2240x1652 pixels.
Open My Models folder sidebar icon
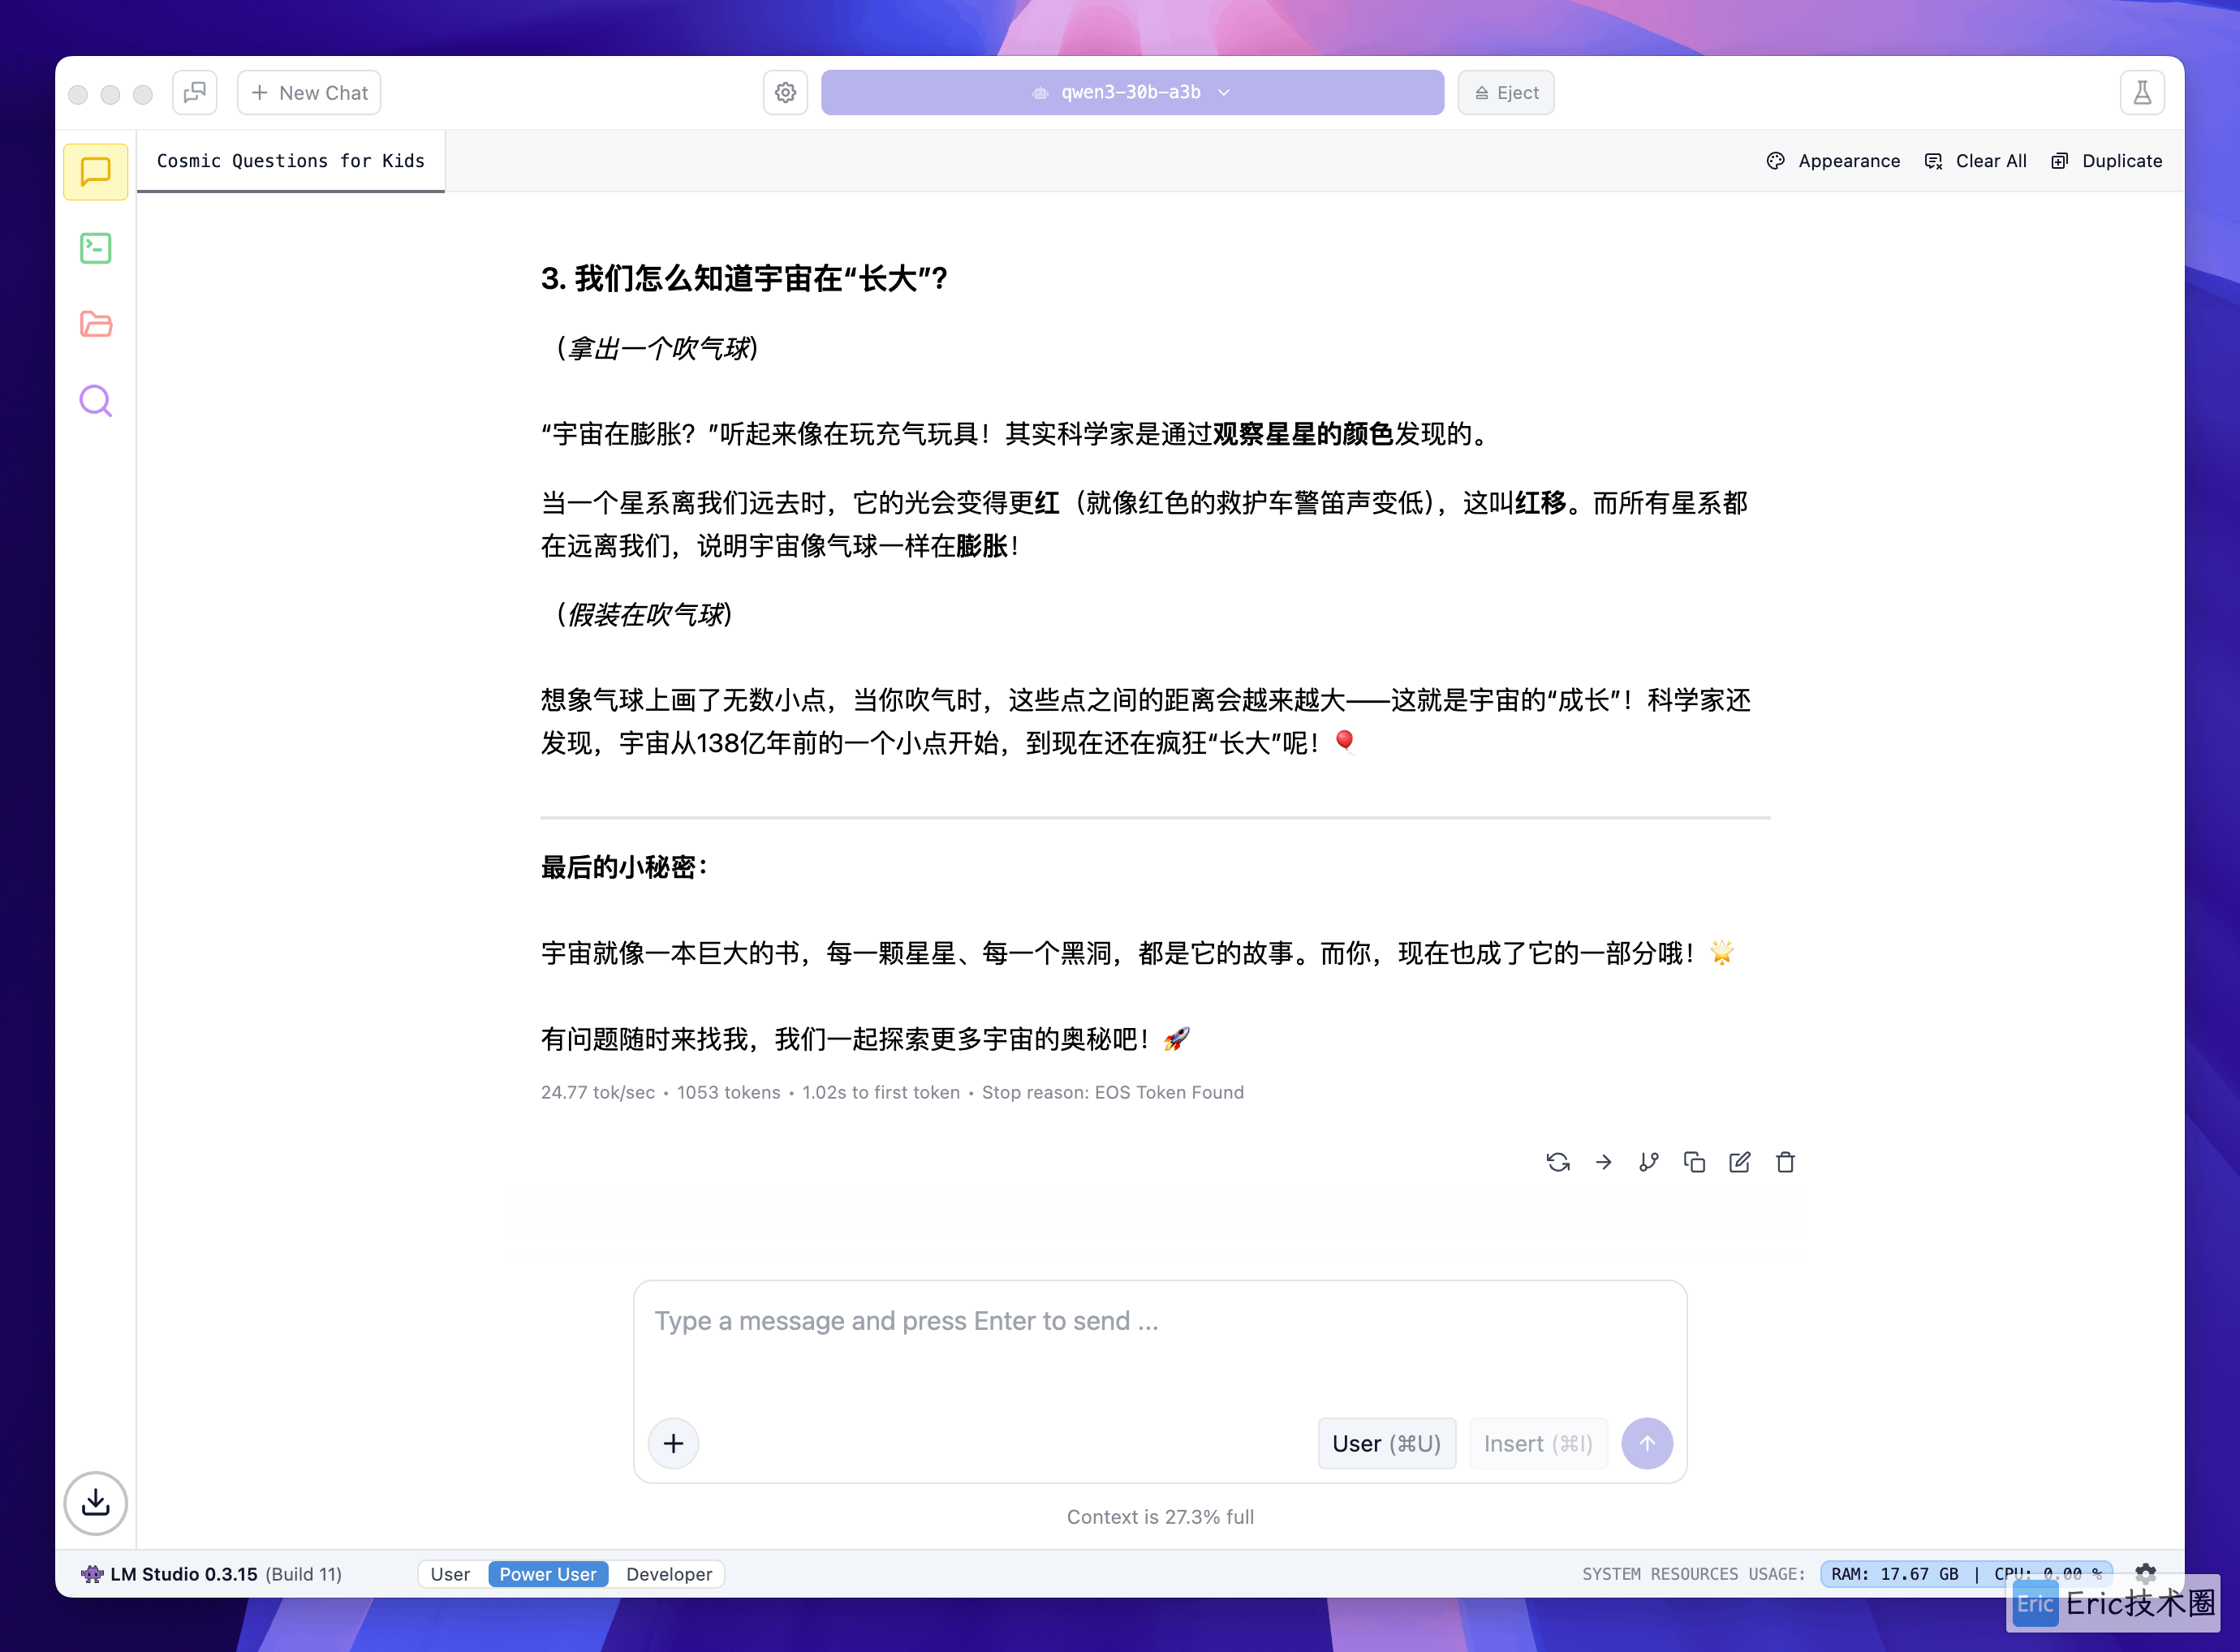point(96,324)
